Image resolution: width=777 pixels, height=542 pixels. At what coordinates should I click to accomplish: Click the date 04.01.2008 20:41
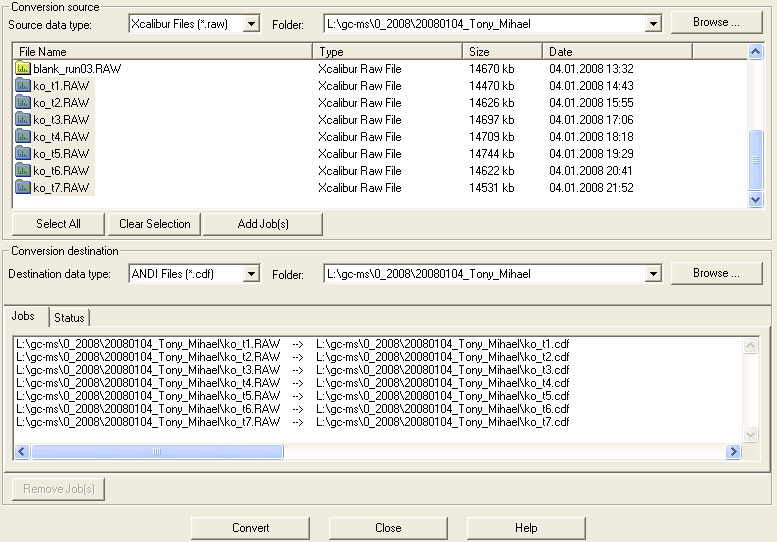(591, 170)
